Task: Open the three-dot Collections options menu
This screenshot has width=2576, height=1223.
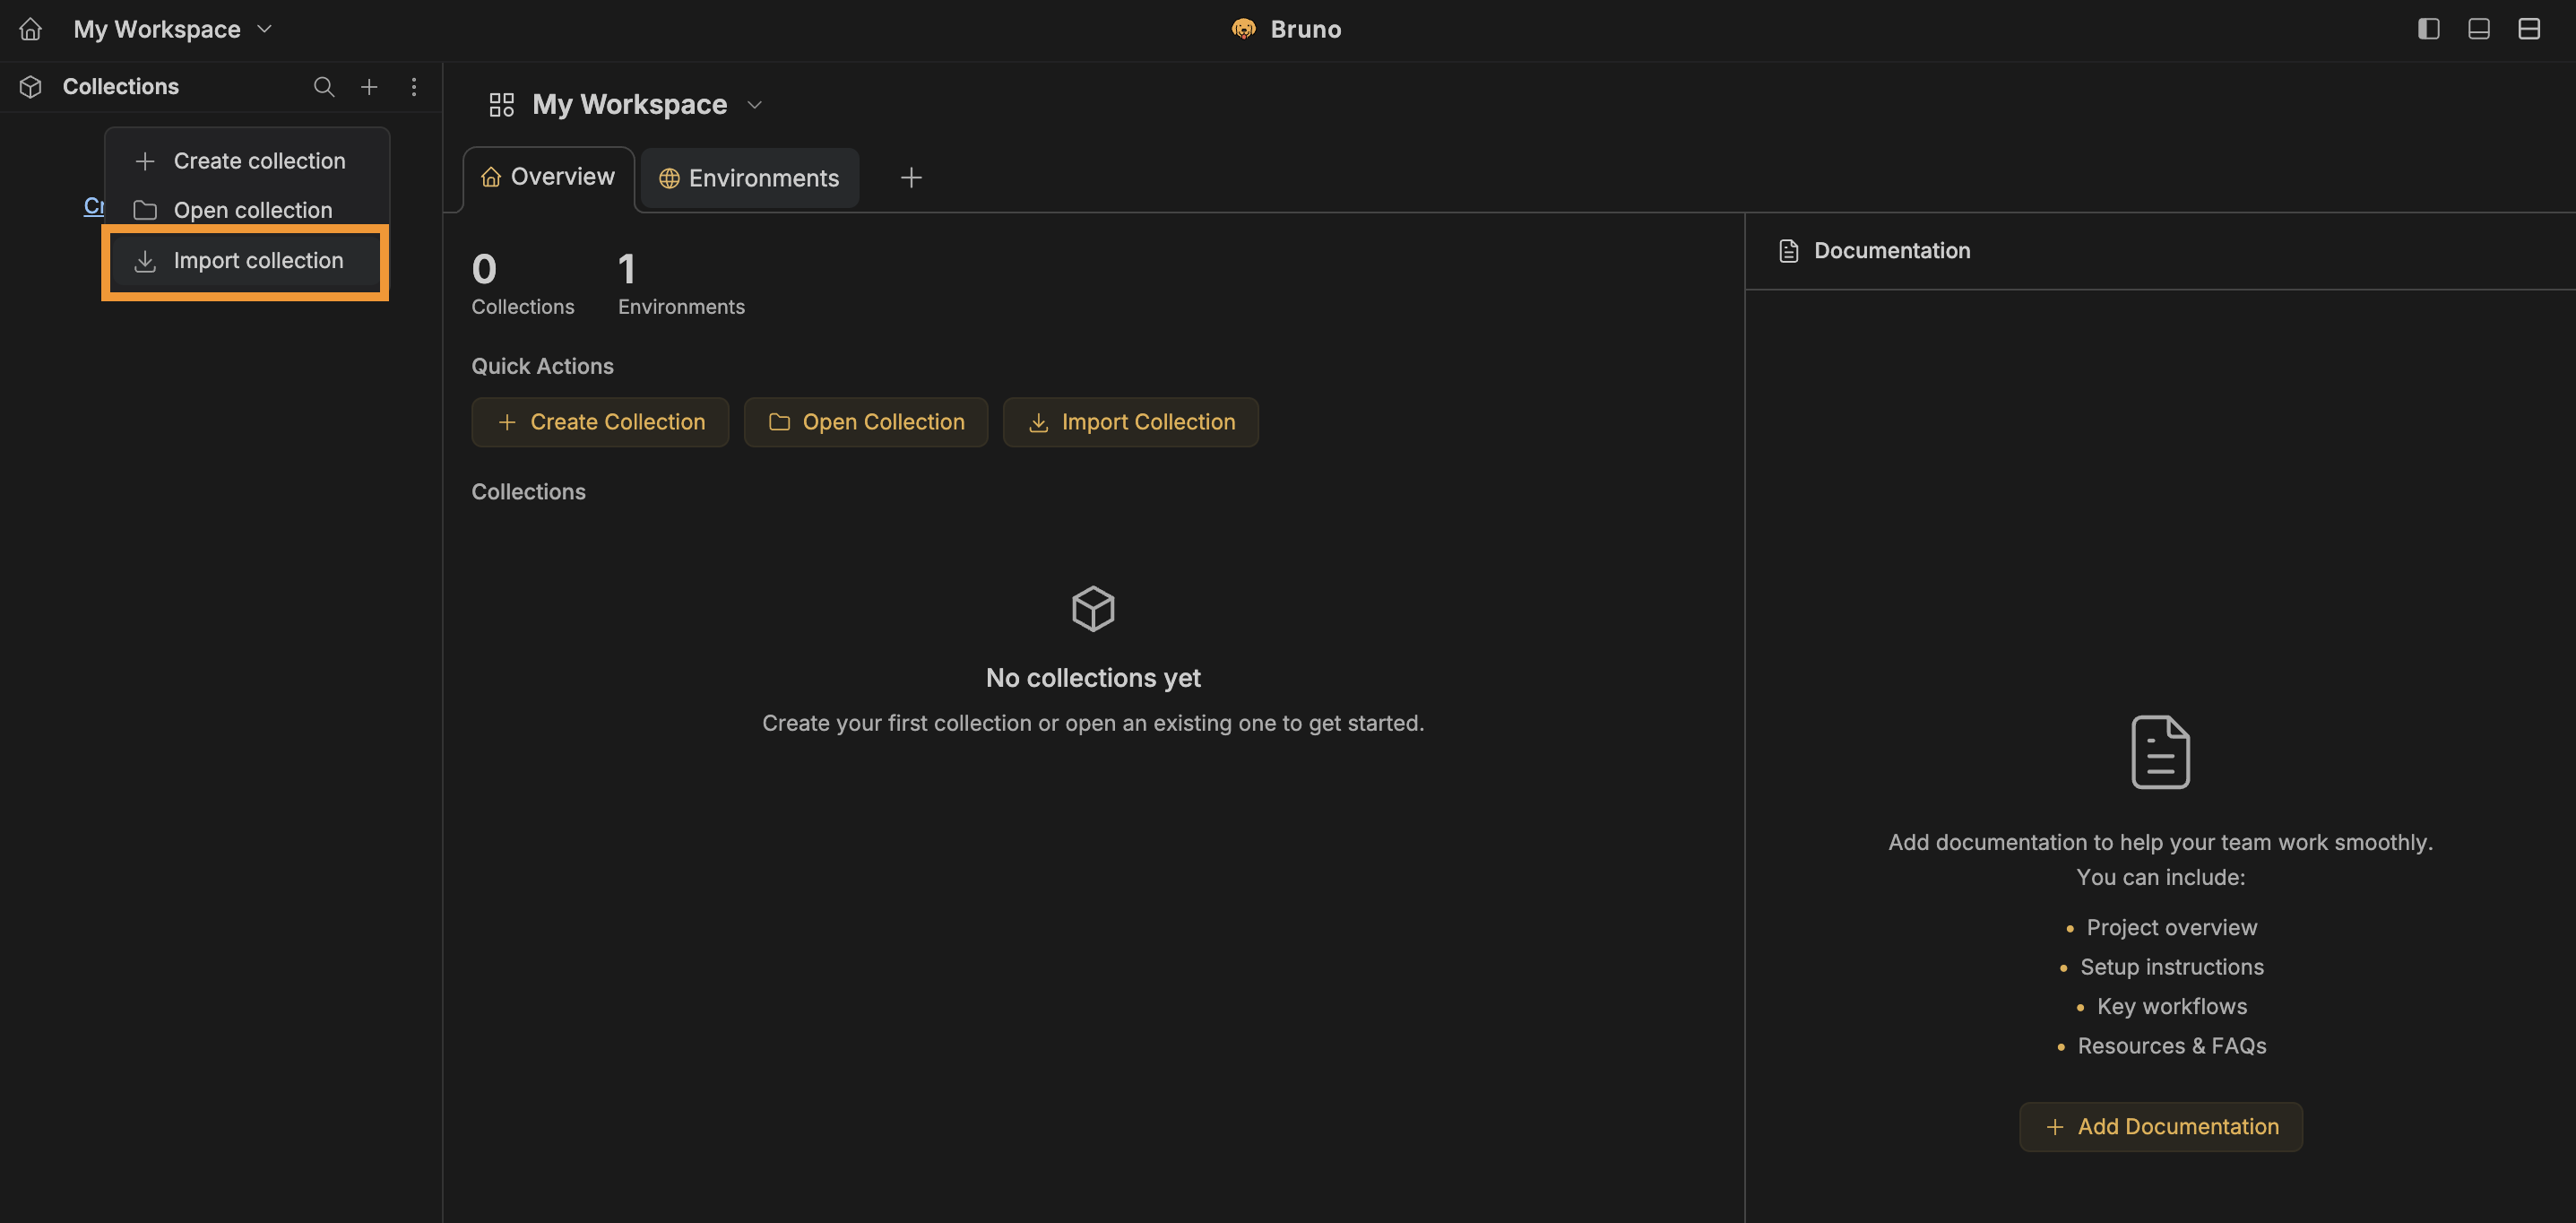Action: (x=414, y=87)
